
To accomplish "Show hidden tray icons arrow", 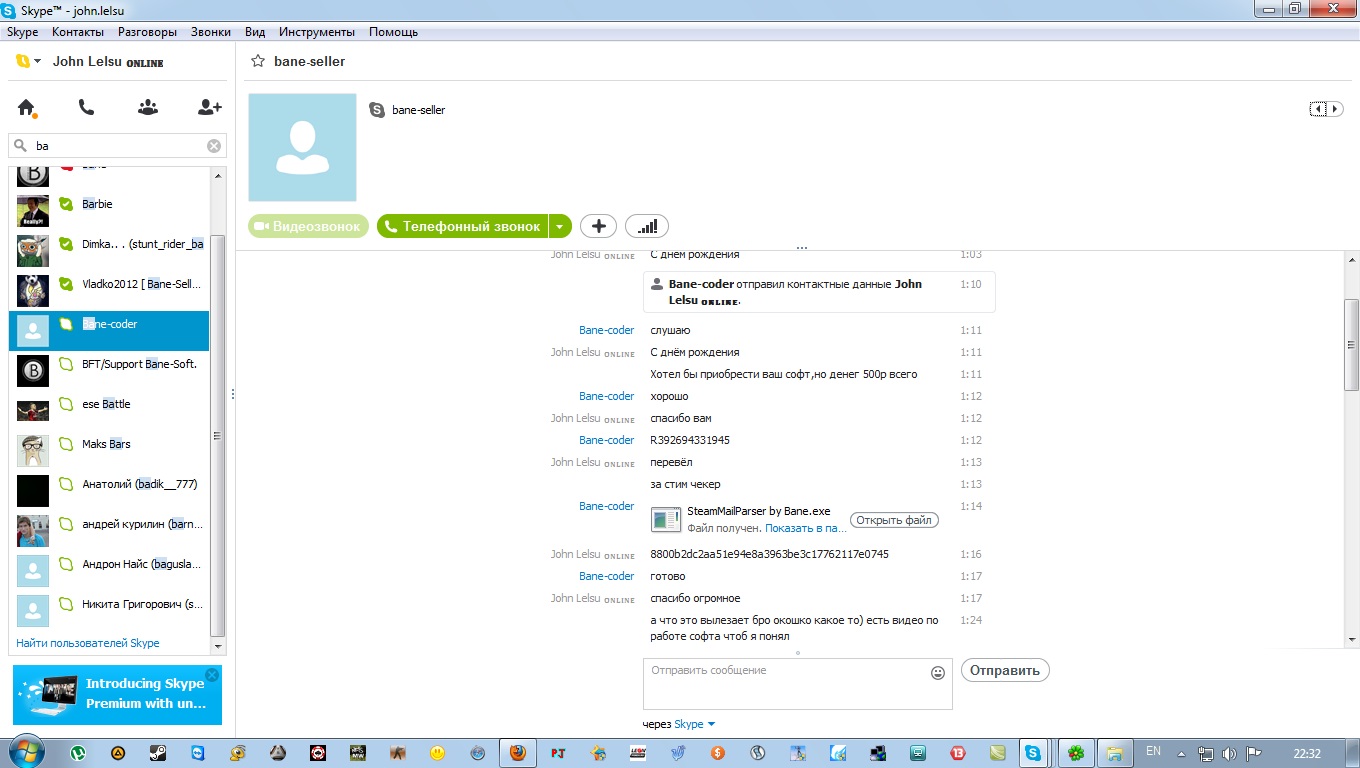I will 1182,753.
